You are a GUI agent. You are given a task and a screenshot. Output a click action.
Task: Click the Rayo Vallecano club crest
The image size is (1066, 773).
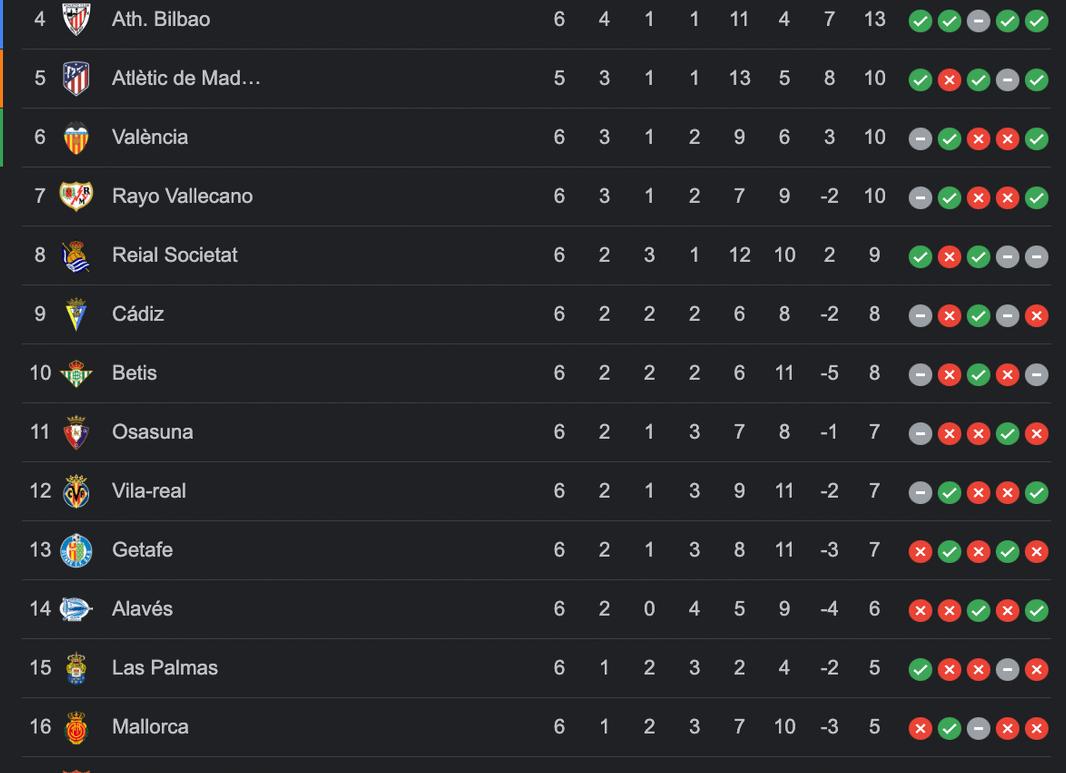click(76, 196)
